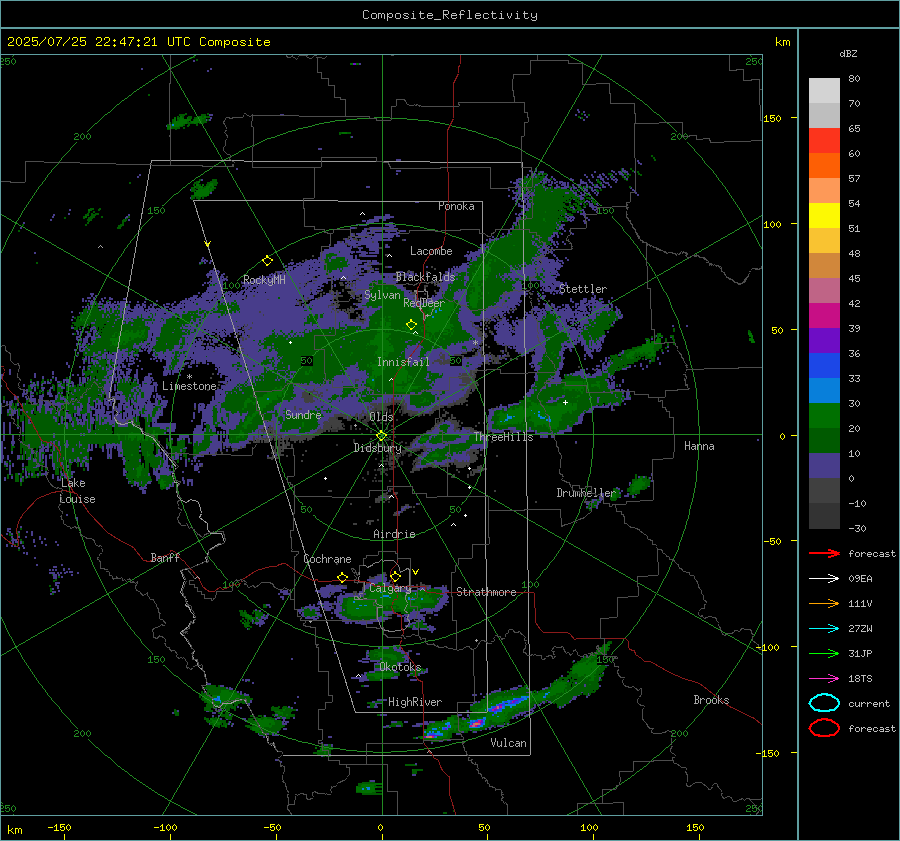Image resolution: width=900 pixels, height=841 pixels.
Task: Click the mauve pink 45 dBZ swatch
Action: 824,290
